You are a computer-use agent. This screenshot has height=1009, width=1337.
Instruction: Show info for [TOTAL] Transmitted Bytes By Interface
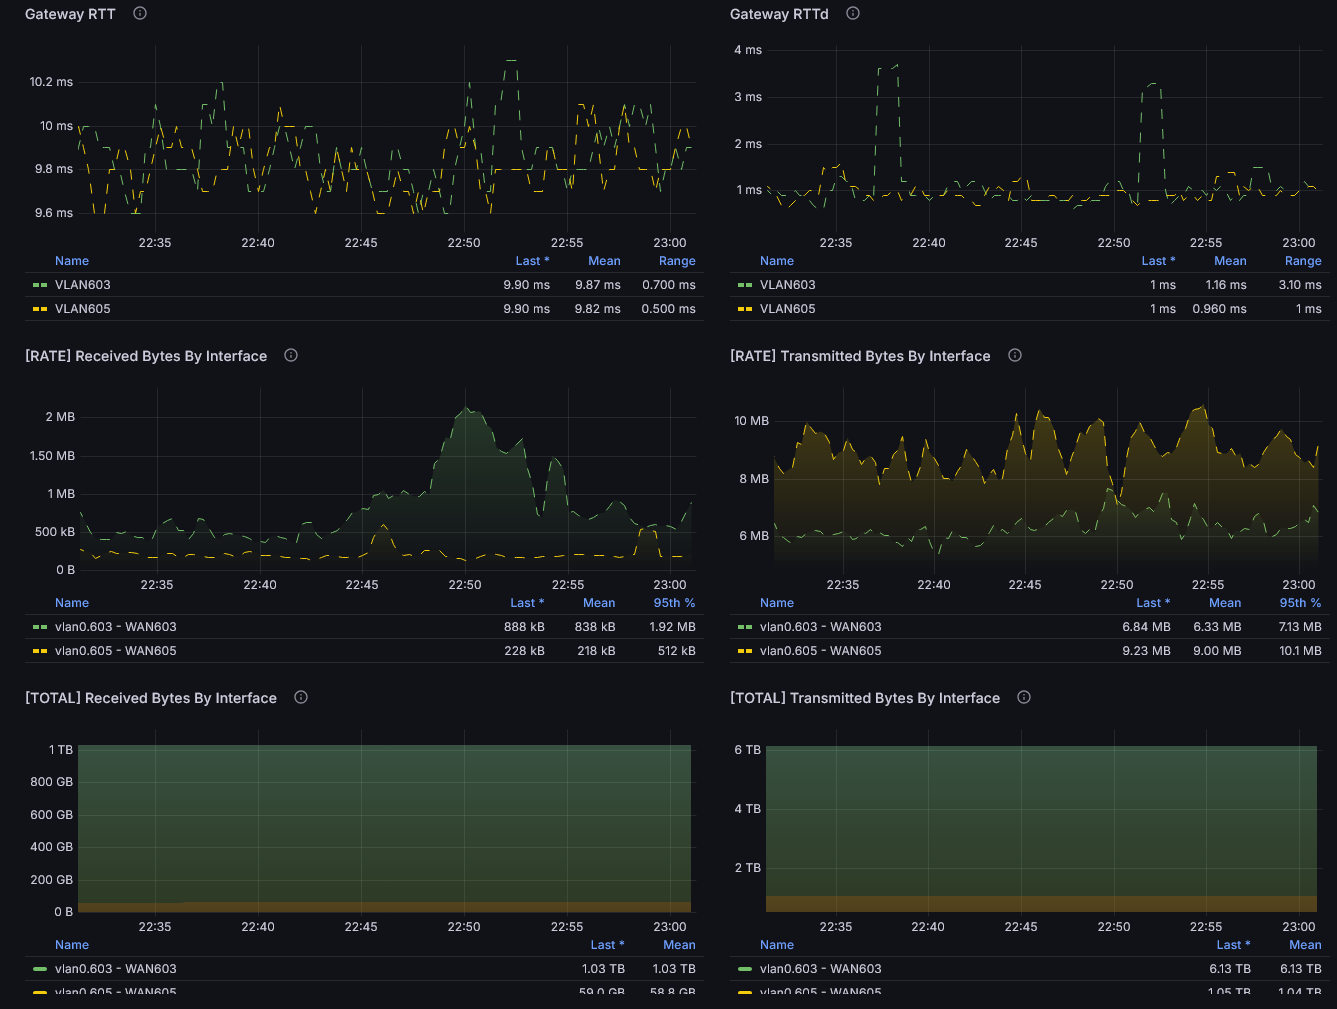[1024, 698]
